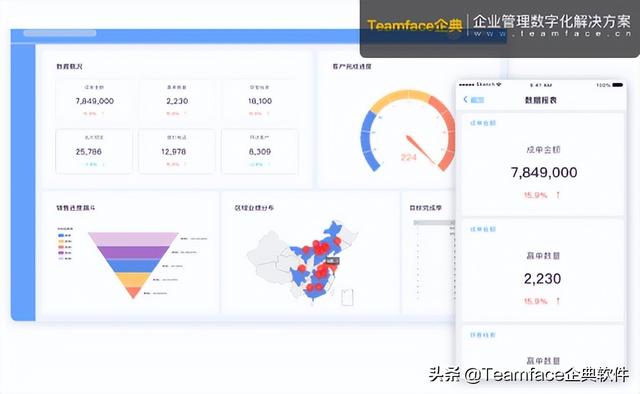The width and height of the screenshot is (640, 394).
Task: Open the 25,786 statistic card
Action: coord(94,151)
